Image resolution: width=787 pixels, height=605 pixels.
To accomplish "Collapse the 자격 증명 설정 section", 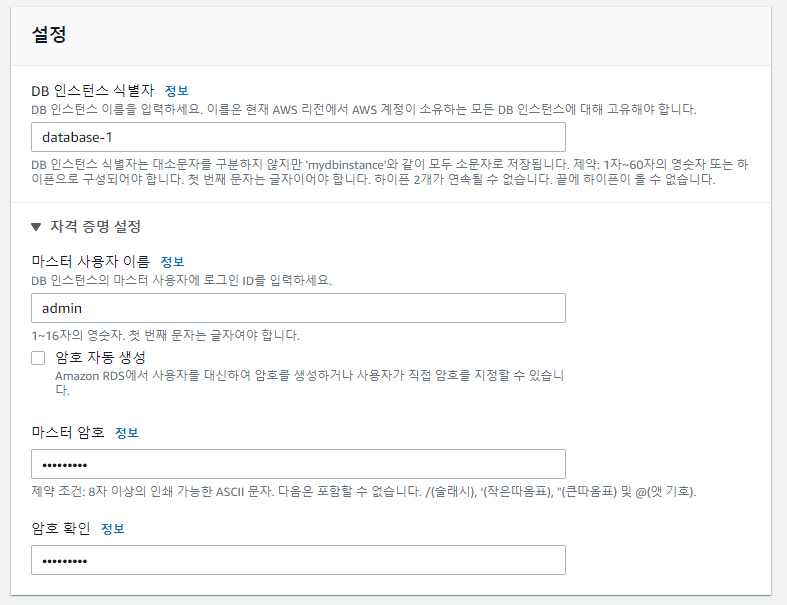I will (x=36, y=227).
